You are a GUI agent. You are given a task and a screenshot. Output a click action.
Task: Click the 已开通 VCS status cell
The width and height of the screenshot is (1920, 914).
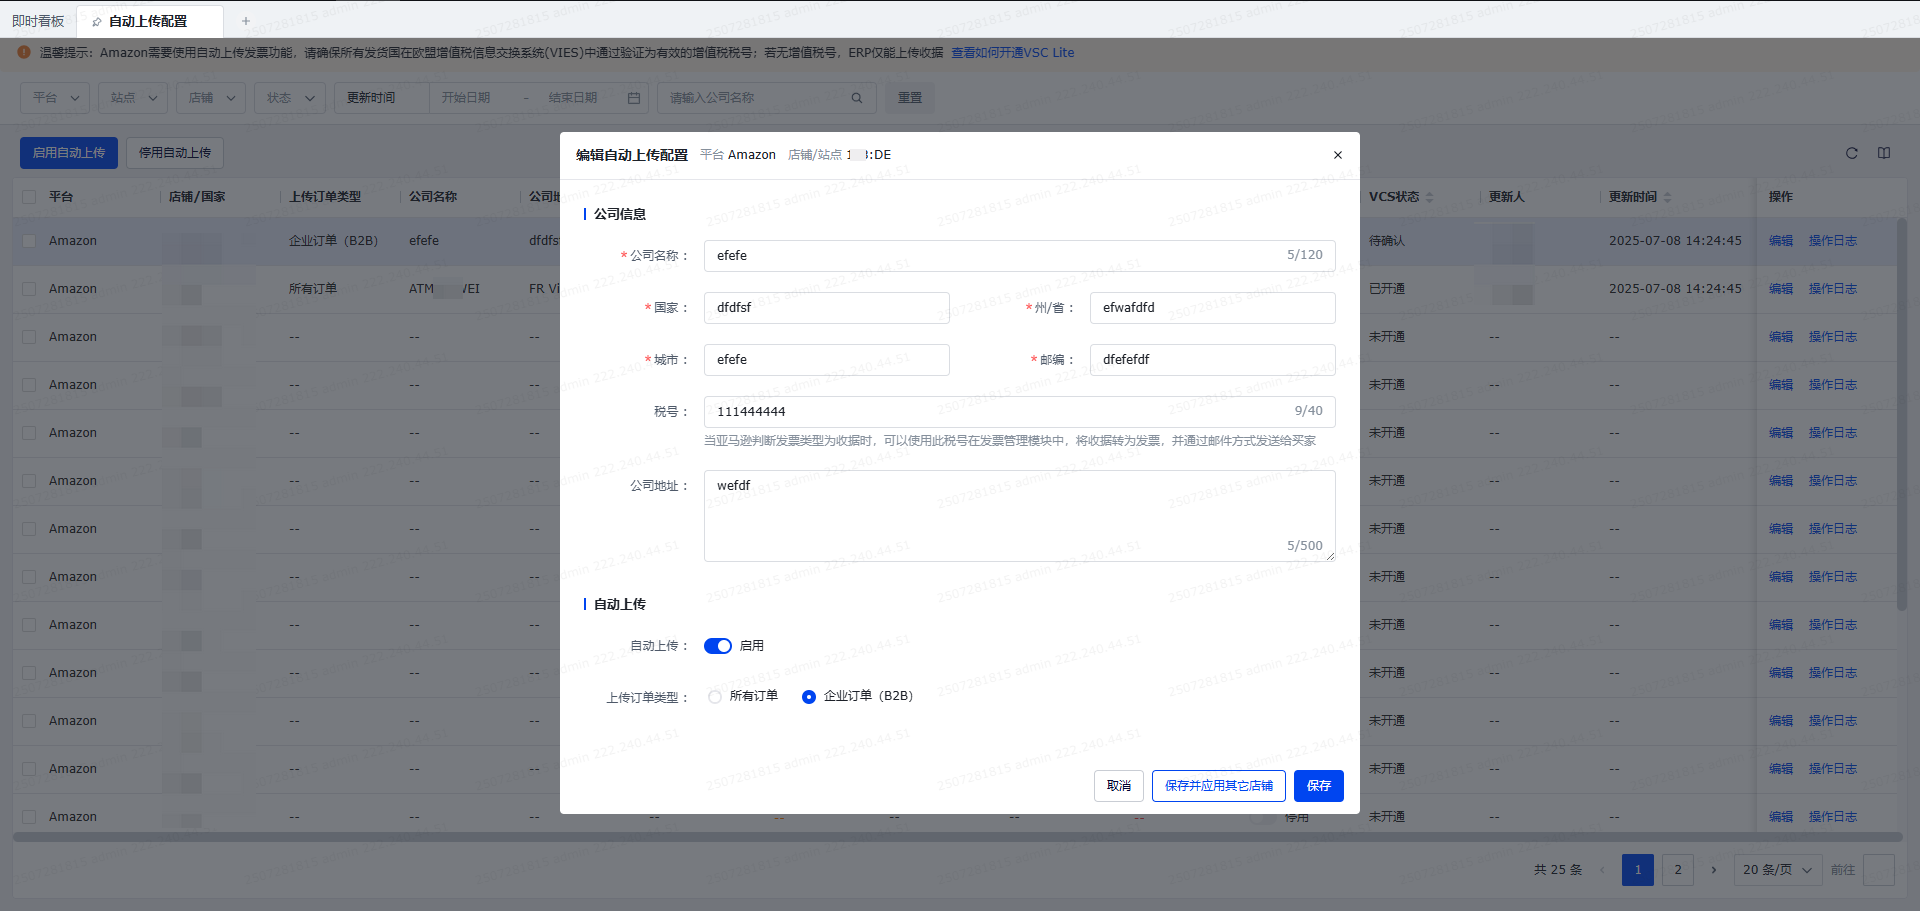tap(1387, 289)
